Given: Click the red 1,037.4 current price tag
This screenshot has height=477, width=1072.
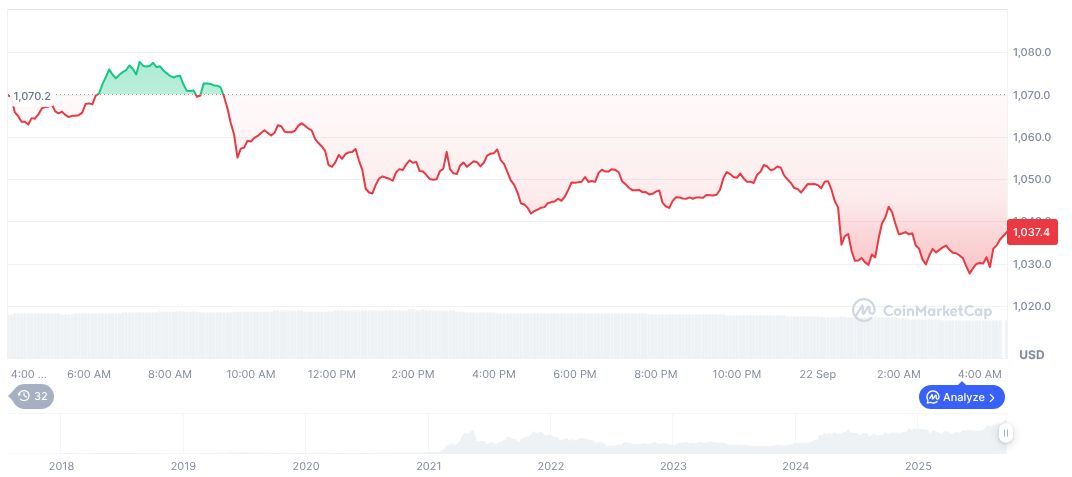Looking at the screenshot, I should tap(1033, 232).
